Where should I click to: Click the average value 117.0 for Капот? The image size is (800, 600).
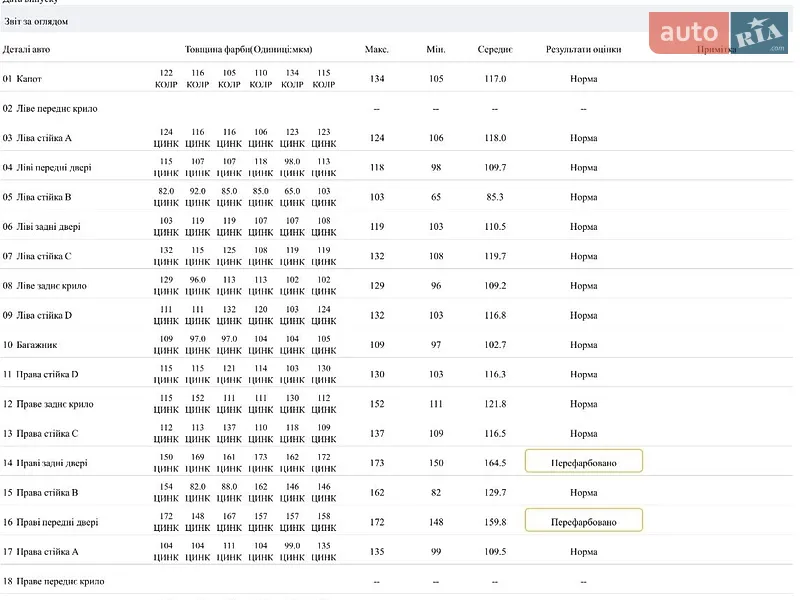[x=495, y=79]
